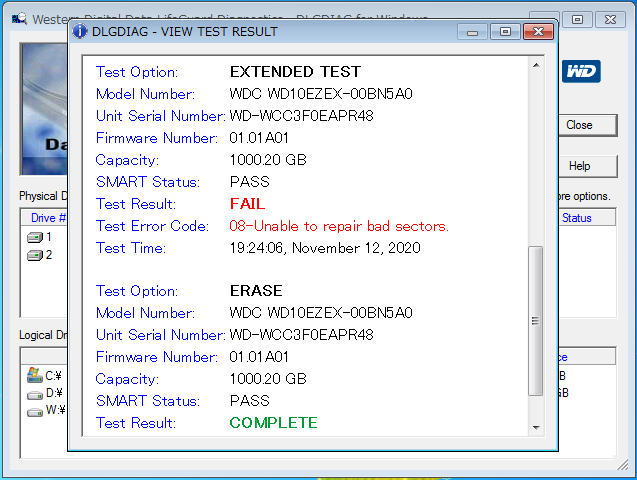This screenshot has height=480, width=637.
Task: Click the main window application icon
Action: click(20, 19)
